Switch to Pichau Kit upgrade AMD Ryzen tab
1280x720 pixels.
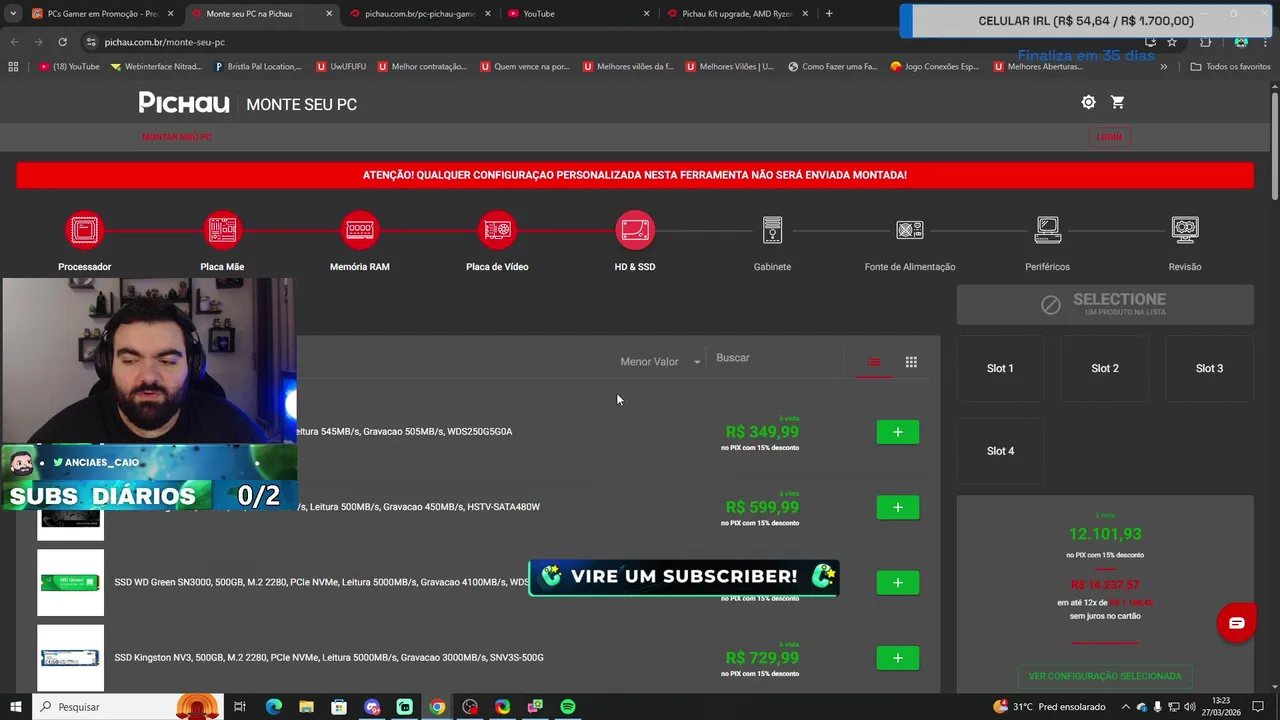(x=736, y=14)
